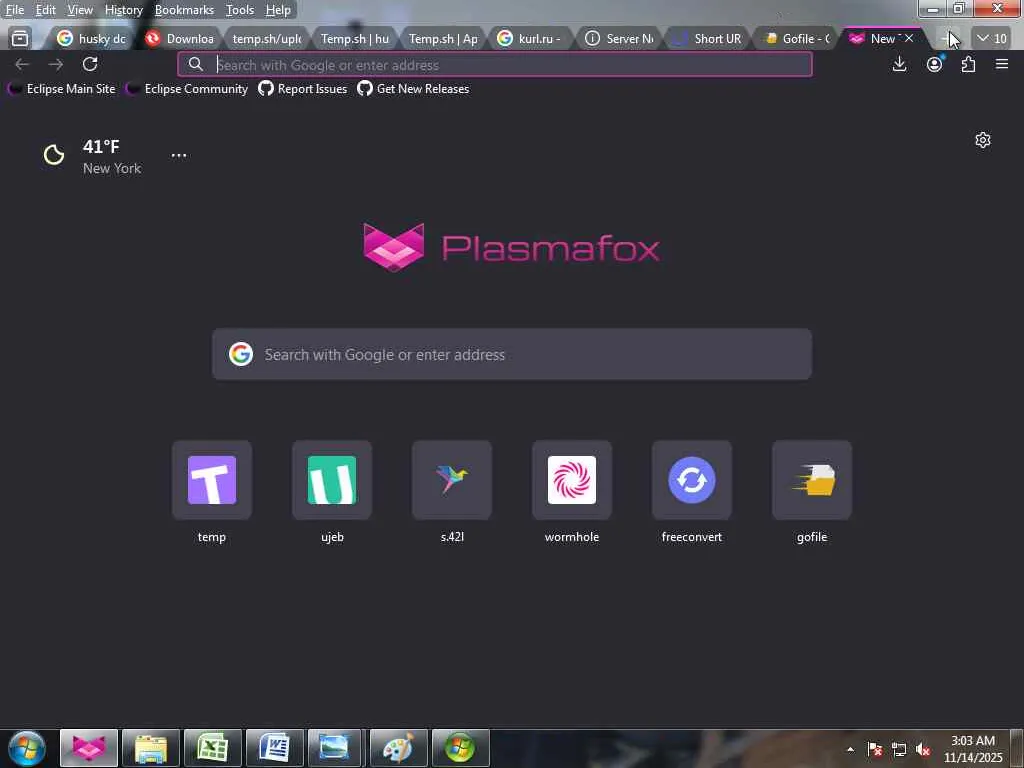The width and height of the screenshot is (1024, 768).
Task: Open the Edit menu
Action: click(x=45, y=10)
